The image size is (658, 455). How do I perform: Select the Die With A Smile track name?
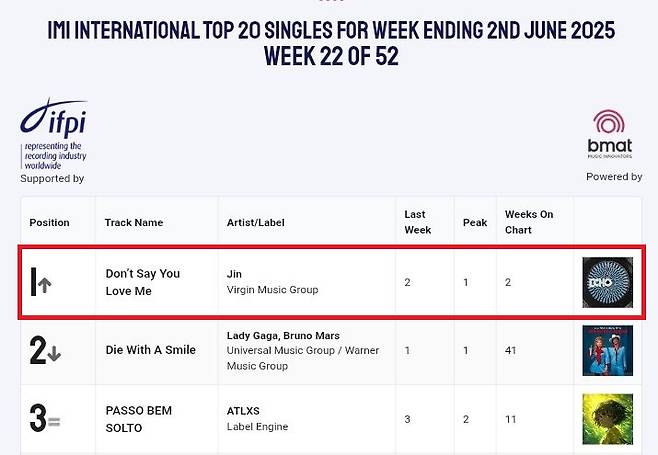pyautogui.click(x=151, y=350)
